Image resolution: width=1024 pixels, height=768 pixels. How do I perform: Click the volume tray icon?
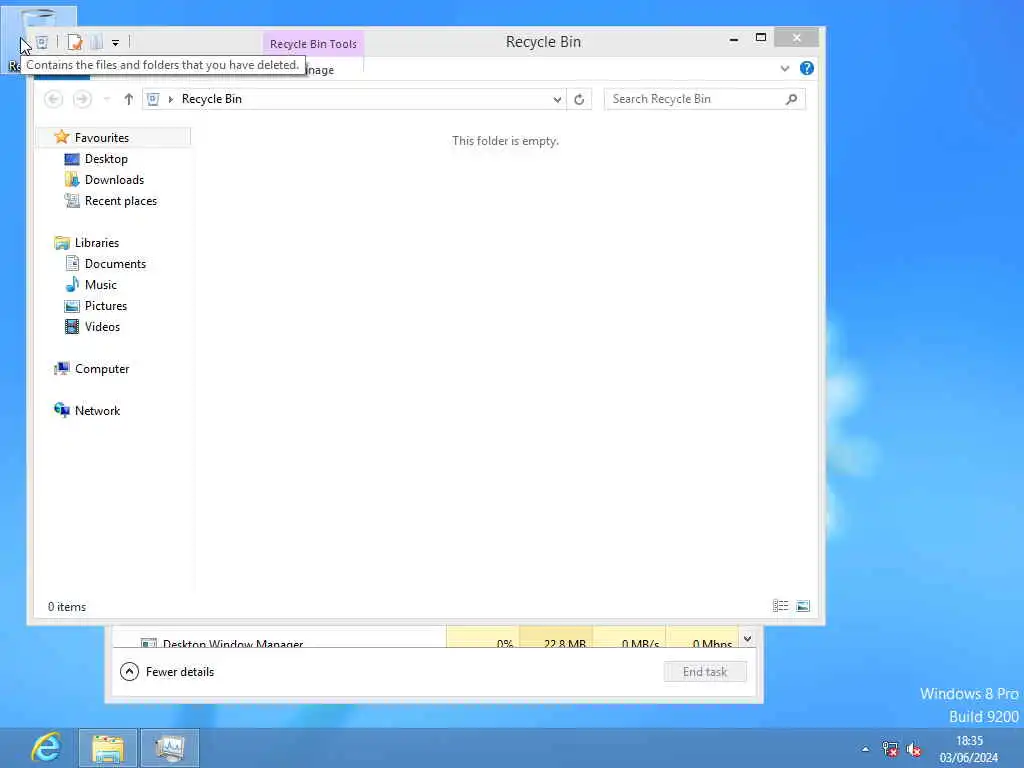(x=914, y=749)
